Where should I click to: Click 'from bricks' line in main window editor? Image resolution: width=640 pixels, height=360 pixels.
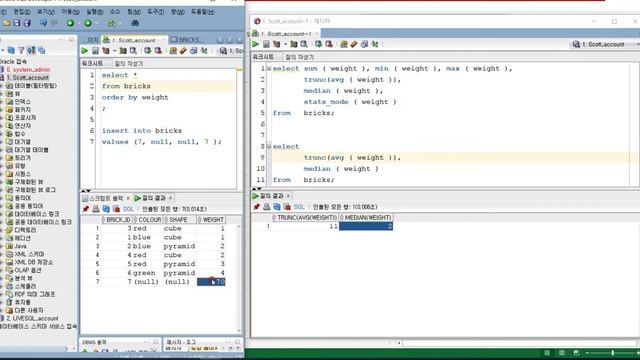[x=126, y=86]
